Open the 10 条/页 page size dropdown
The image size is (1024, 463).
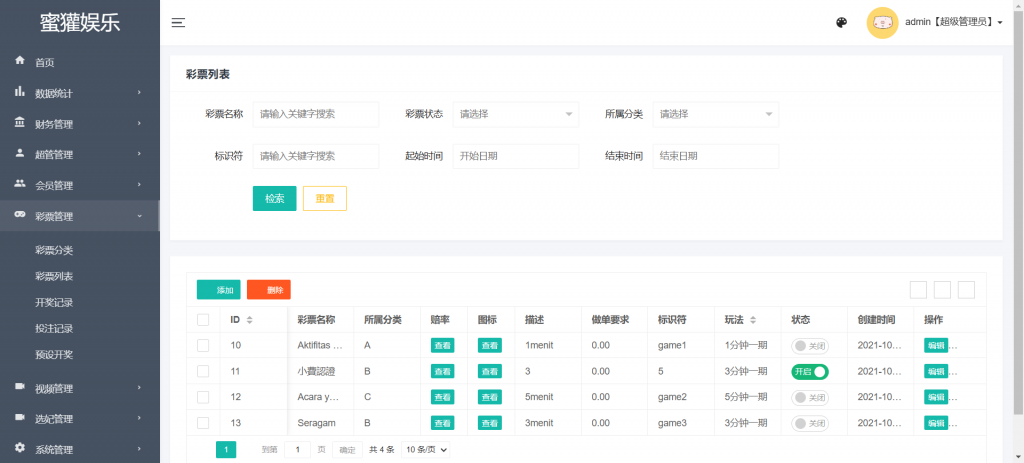[425, 449]
